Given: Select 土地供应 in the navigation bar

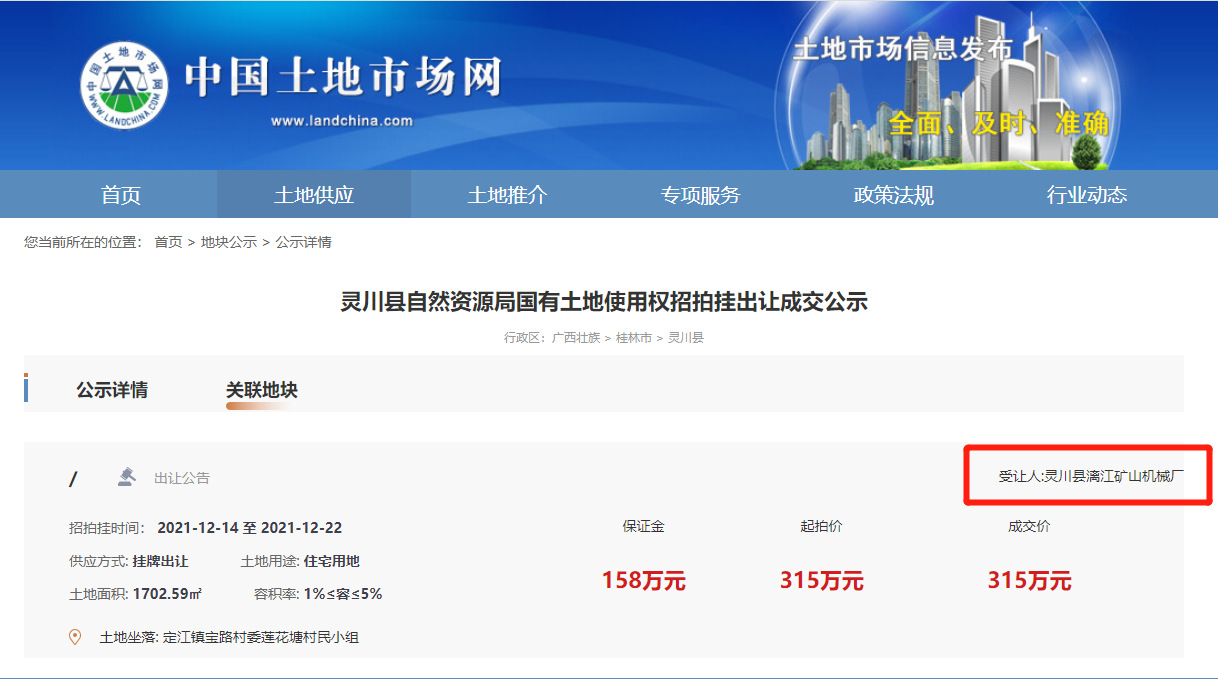Looking at the screenshot, I should (314, 195).
